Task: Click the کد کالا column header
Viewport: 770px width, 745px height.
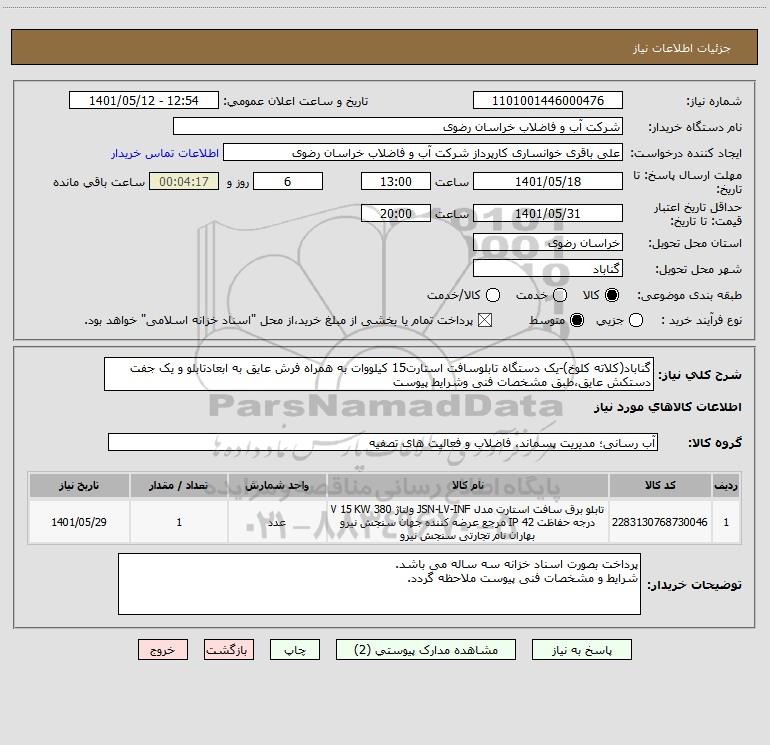Action: (x=660, y=485)
